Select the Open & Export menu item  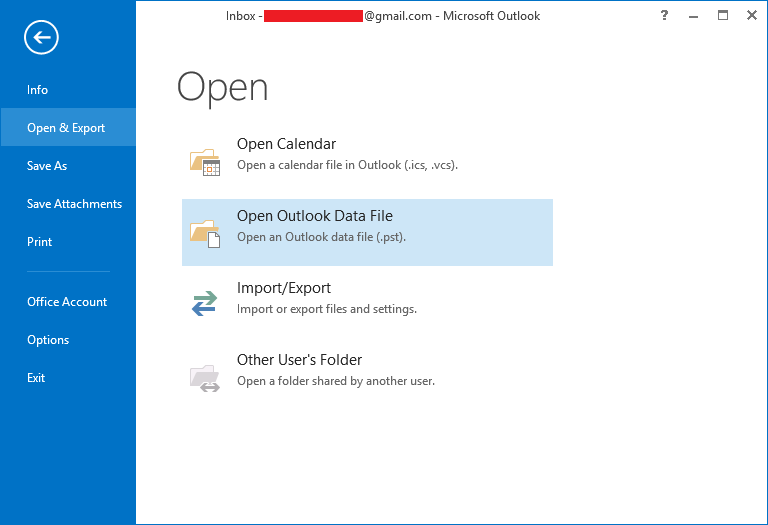[x=68, y=127]
